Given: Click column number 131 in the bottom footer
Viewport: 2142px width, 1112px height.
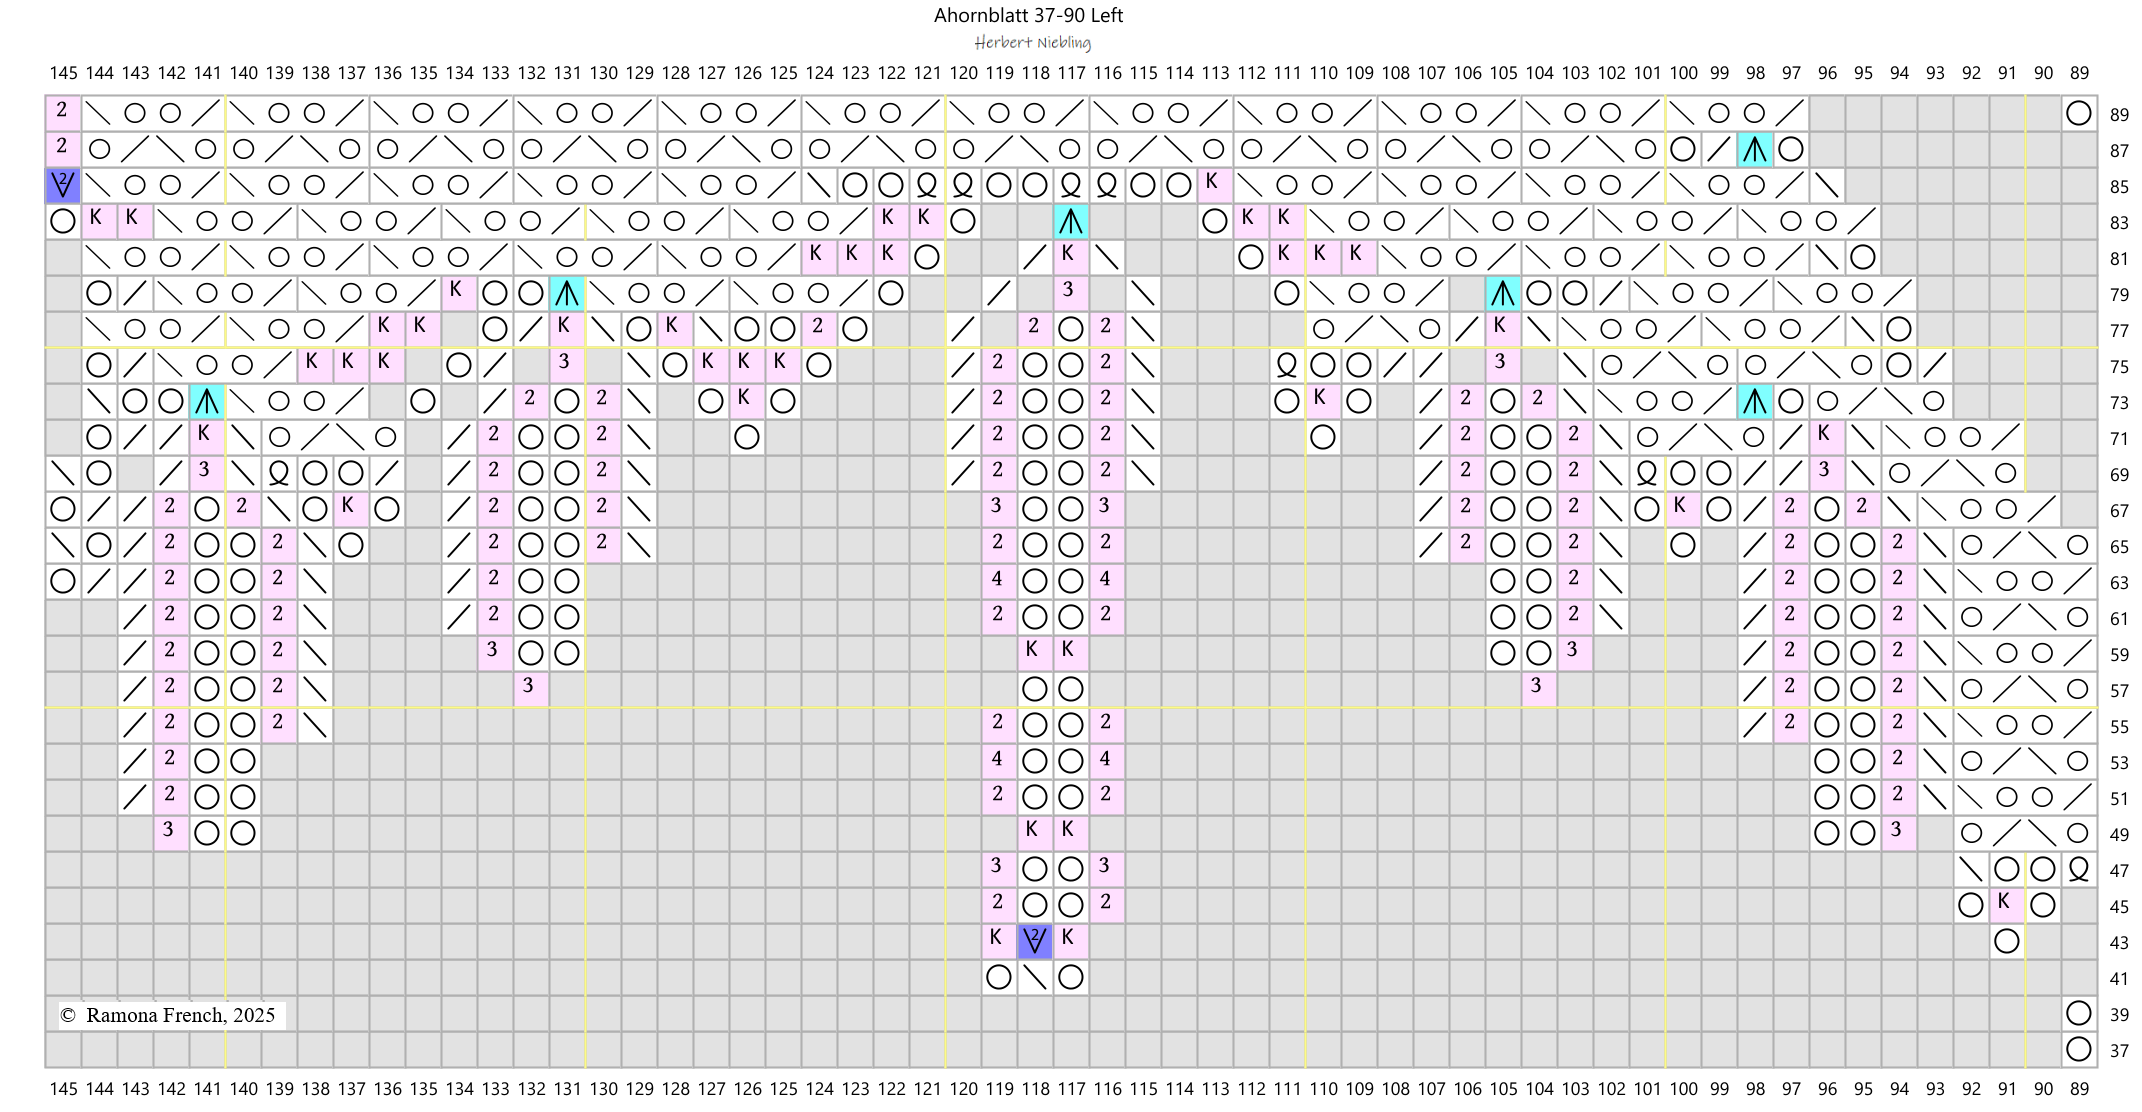Looking at the screenshot, I should click(567, 1088).
